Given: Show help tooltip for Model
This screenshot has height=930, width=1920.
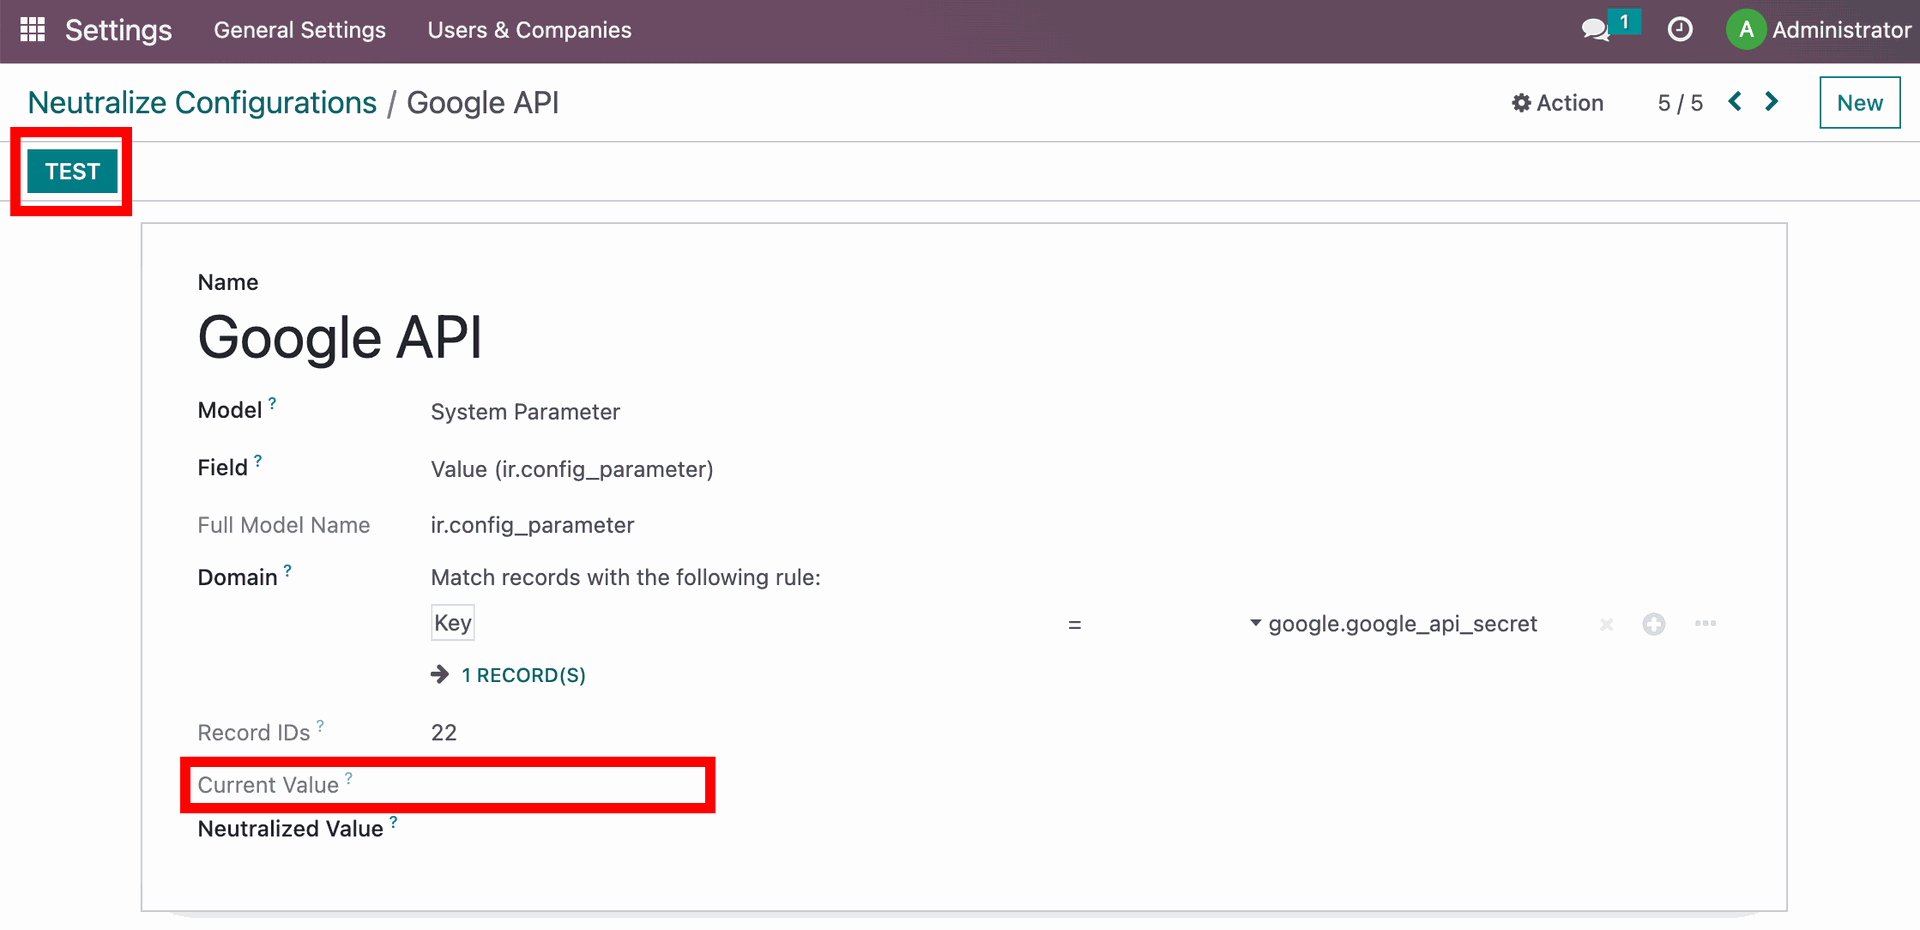Looking at the screenshot, I should tap(272, 403).
